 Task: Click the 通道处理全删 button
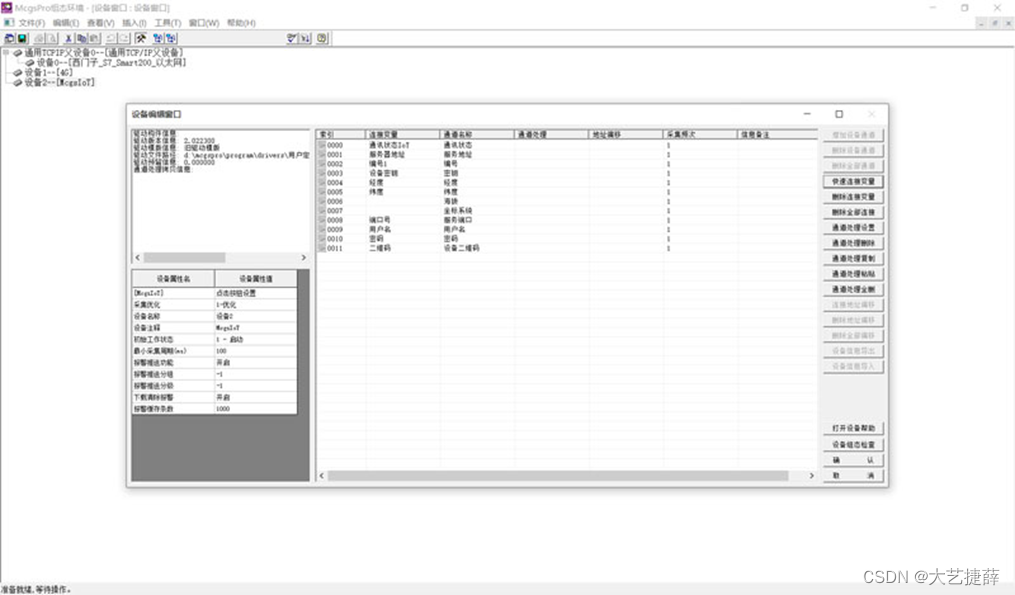coord(853,289)
